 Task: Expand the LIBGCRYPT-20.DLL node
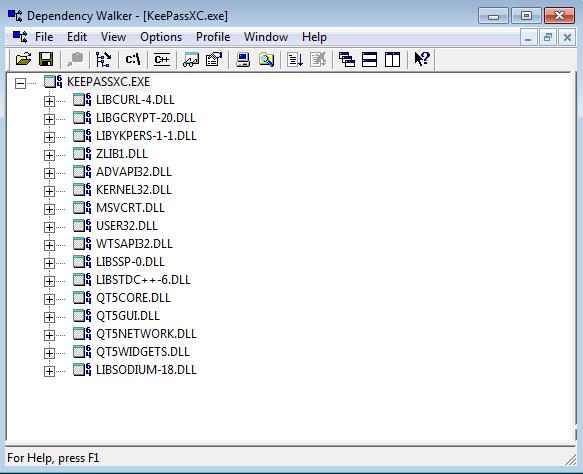pyautogui.click(x=49, y=119)
